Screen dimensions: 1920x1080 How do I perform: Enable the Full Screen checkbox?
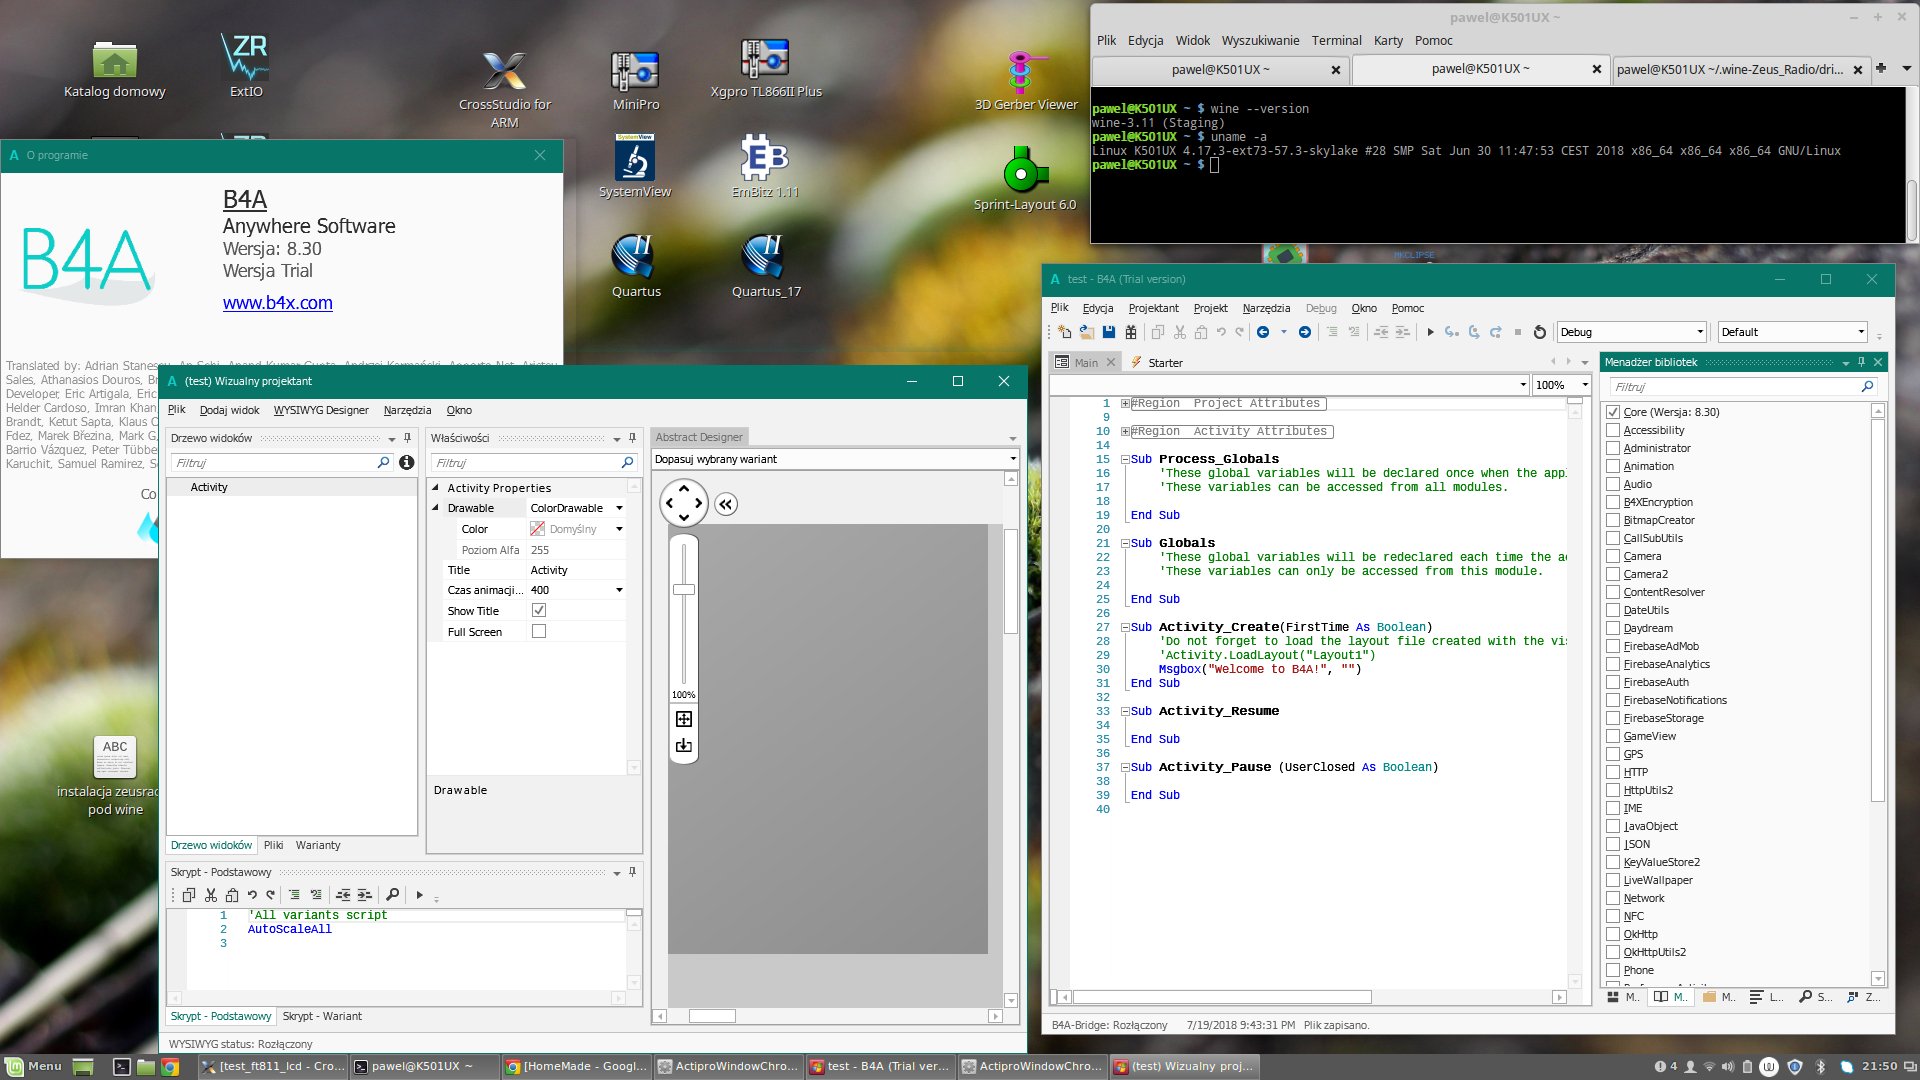coord(539,631)
